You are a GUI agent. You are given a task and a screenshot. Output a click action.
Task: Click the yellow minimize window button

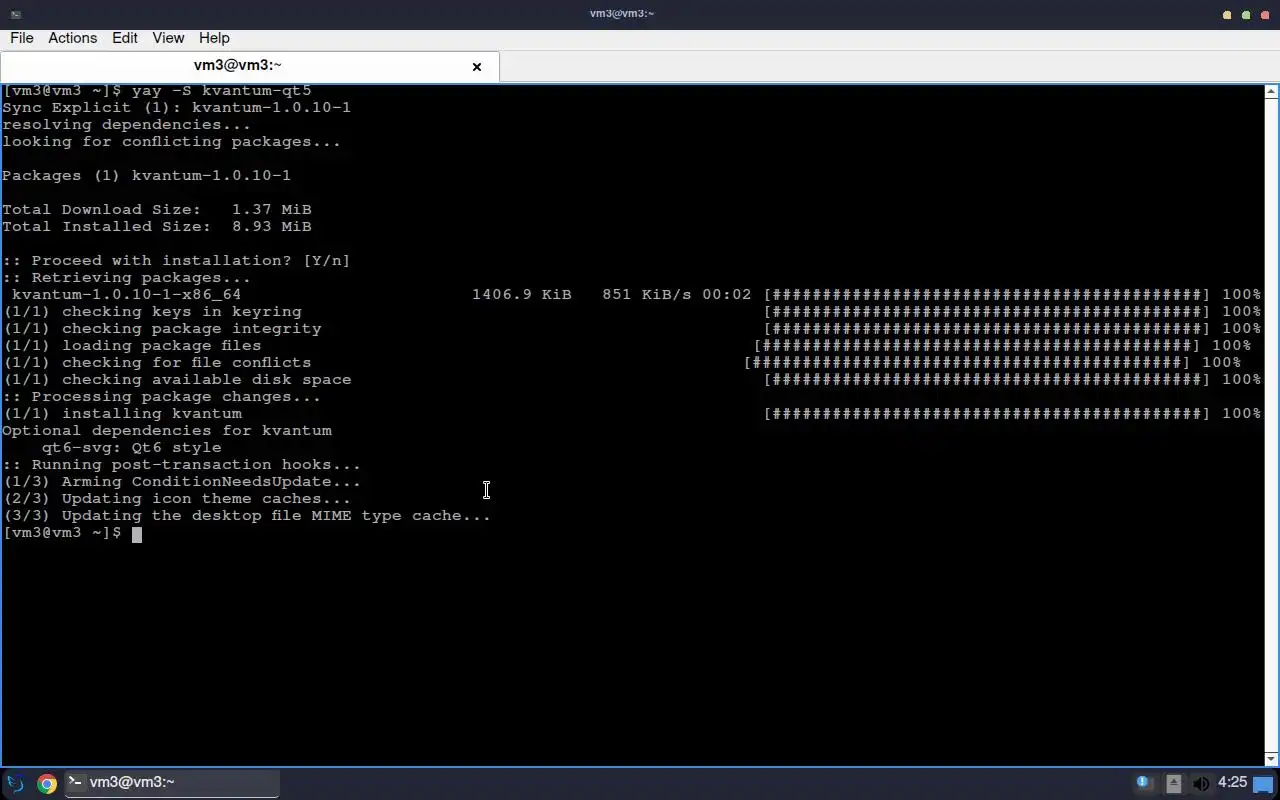1227,15
